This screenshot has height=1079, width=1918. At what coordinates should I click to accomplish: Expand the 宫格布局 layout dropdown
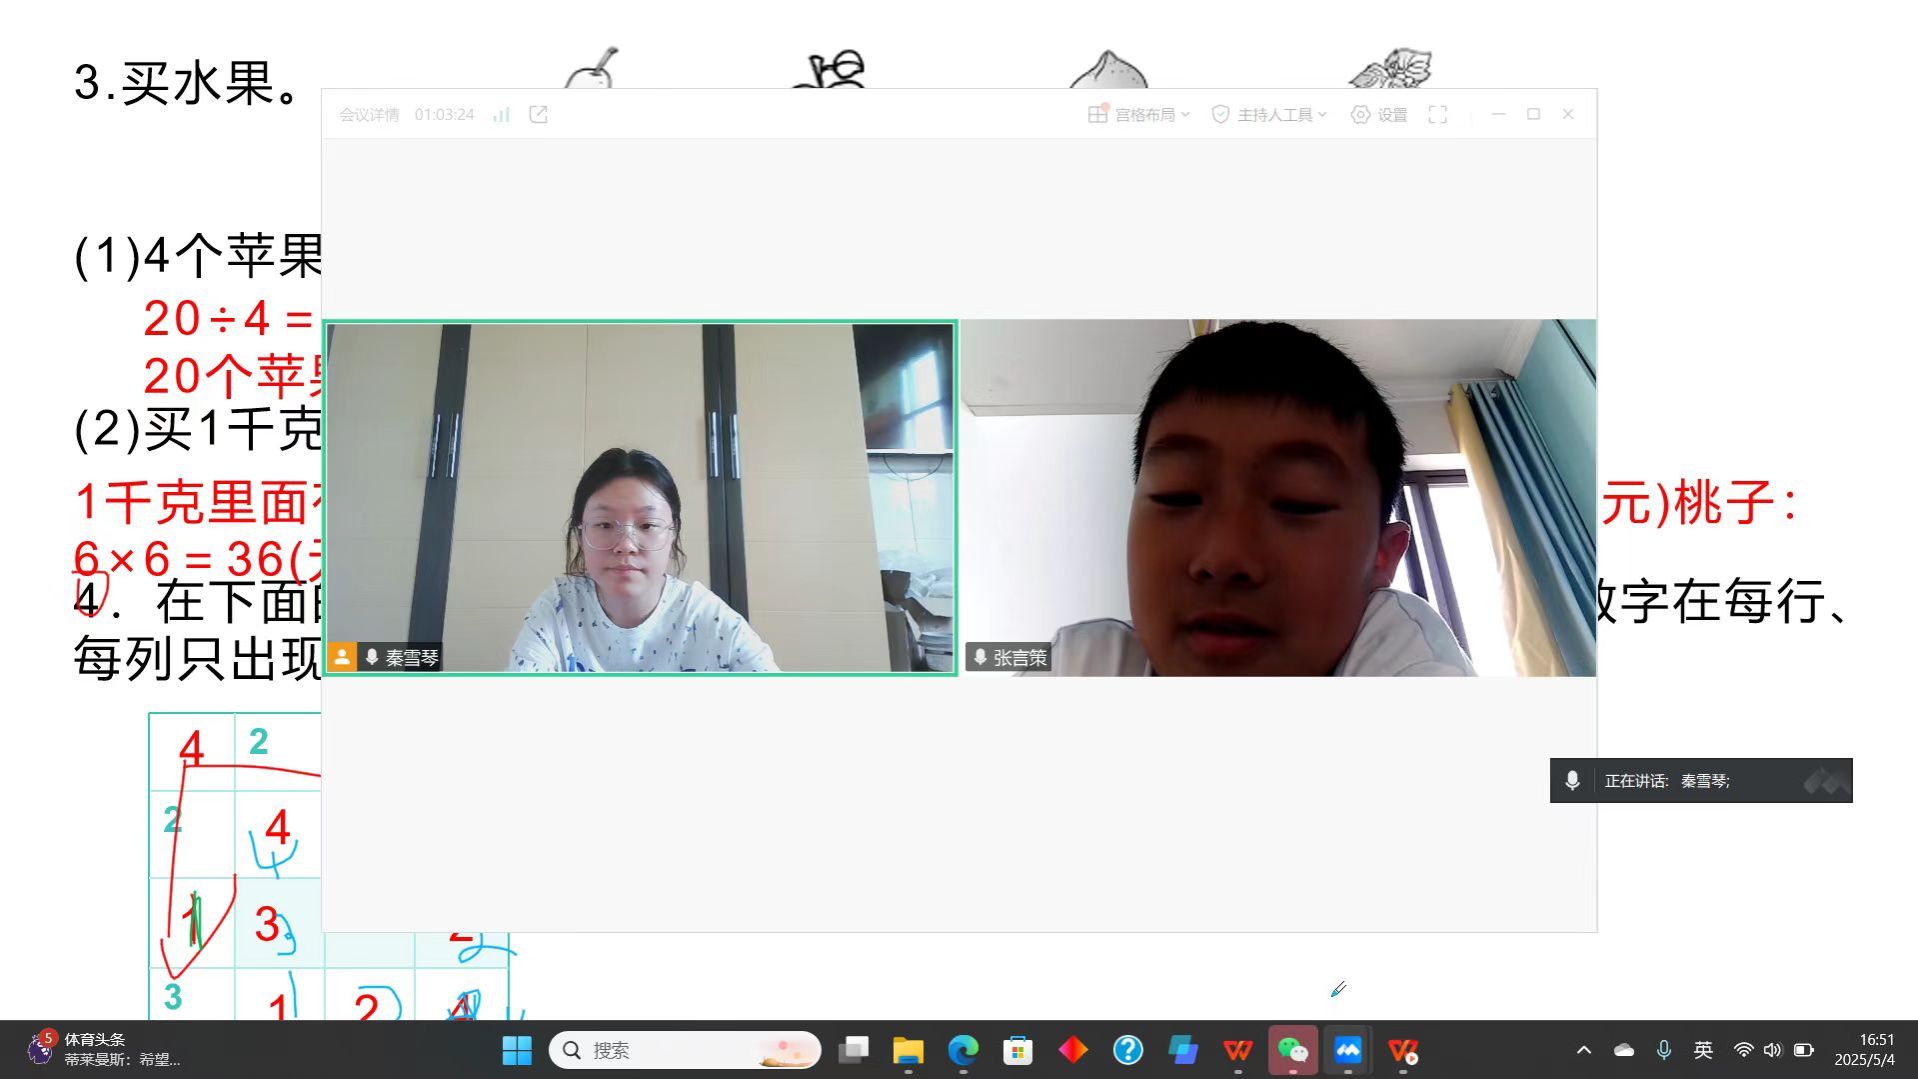click(x=1139, y=115)
